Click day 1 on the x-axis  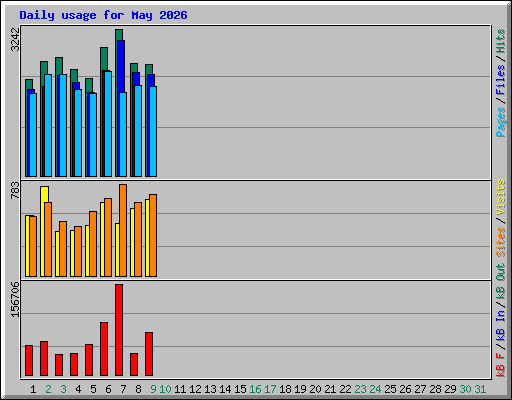pyautogui.click(x=33, y=389)
